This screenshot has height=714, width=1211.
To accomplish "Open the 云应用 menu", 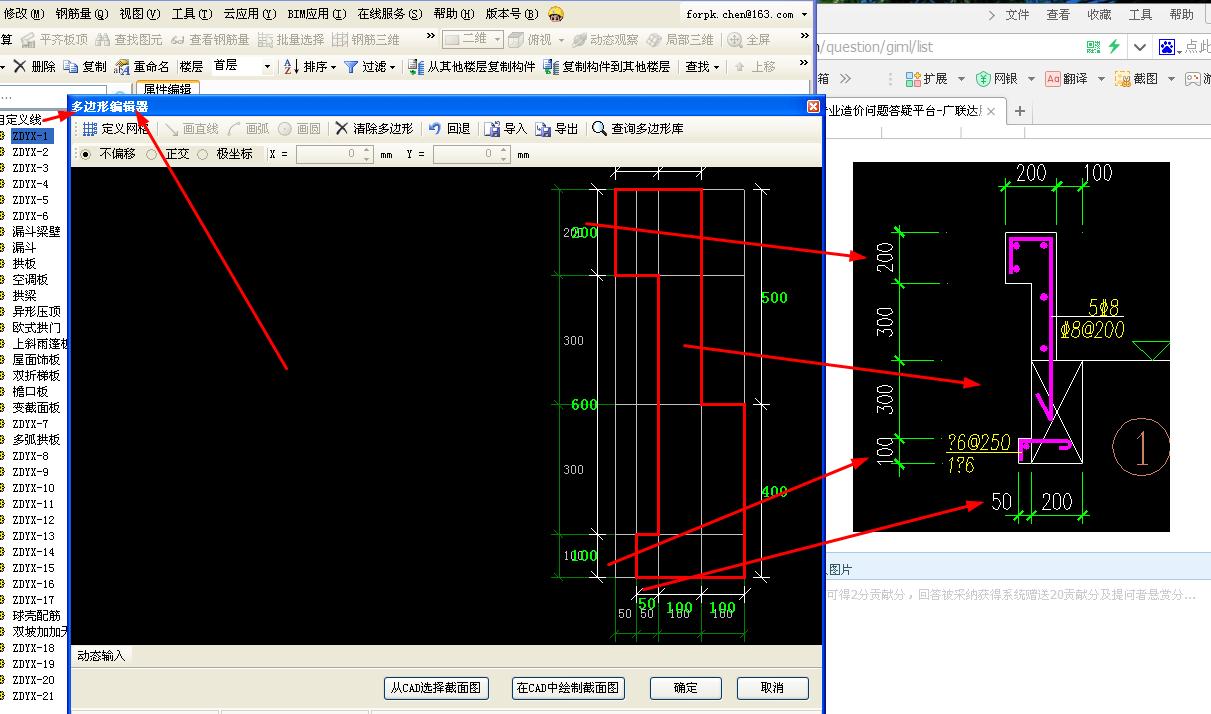I will 249,14.
